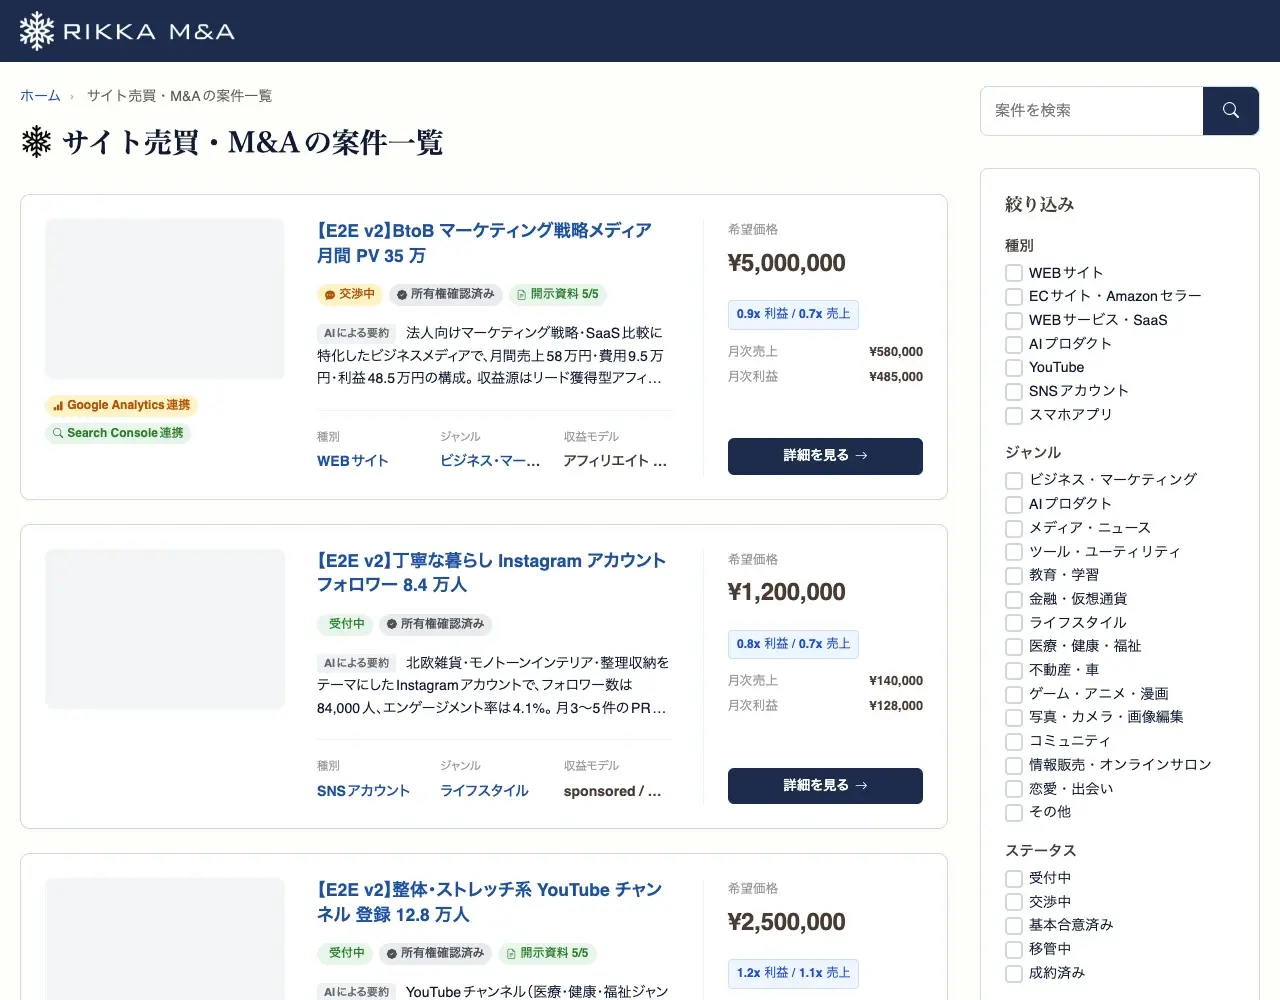Image resolution: width=1280 pixels, height=1000 pixels.
Task: Click the 0.9x 利益 / 0.7x 売上 multiple badge
Action: coord(793,314)
